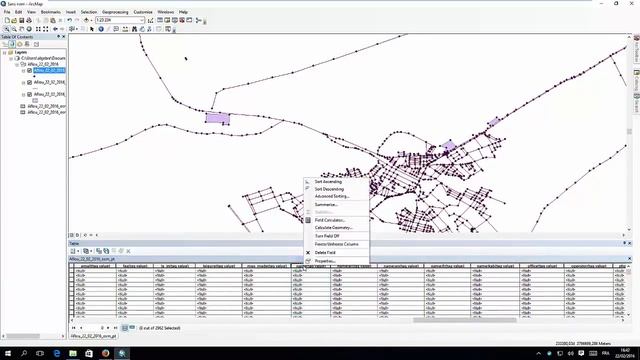
Task: Toggle the third Aflou layer checkbox
Action: [29, 94]
